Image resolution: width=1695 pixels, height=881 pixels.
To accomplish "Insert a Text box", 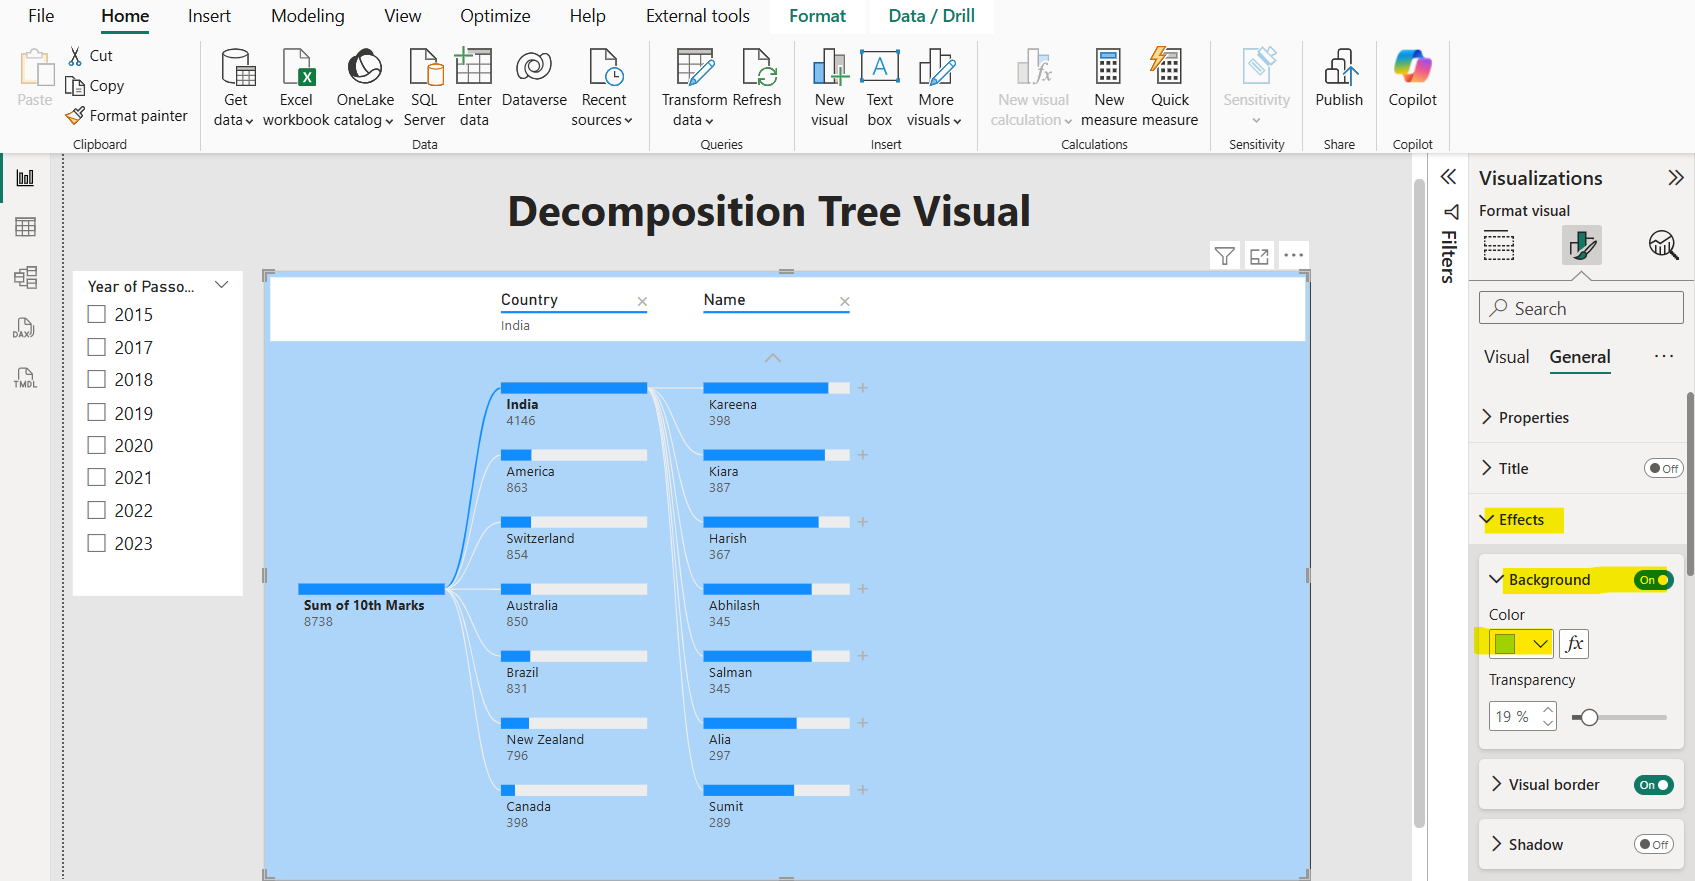I will click(879, 68).
